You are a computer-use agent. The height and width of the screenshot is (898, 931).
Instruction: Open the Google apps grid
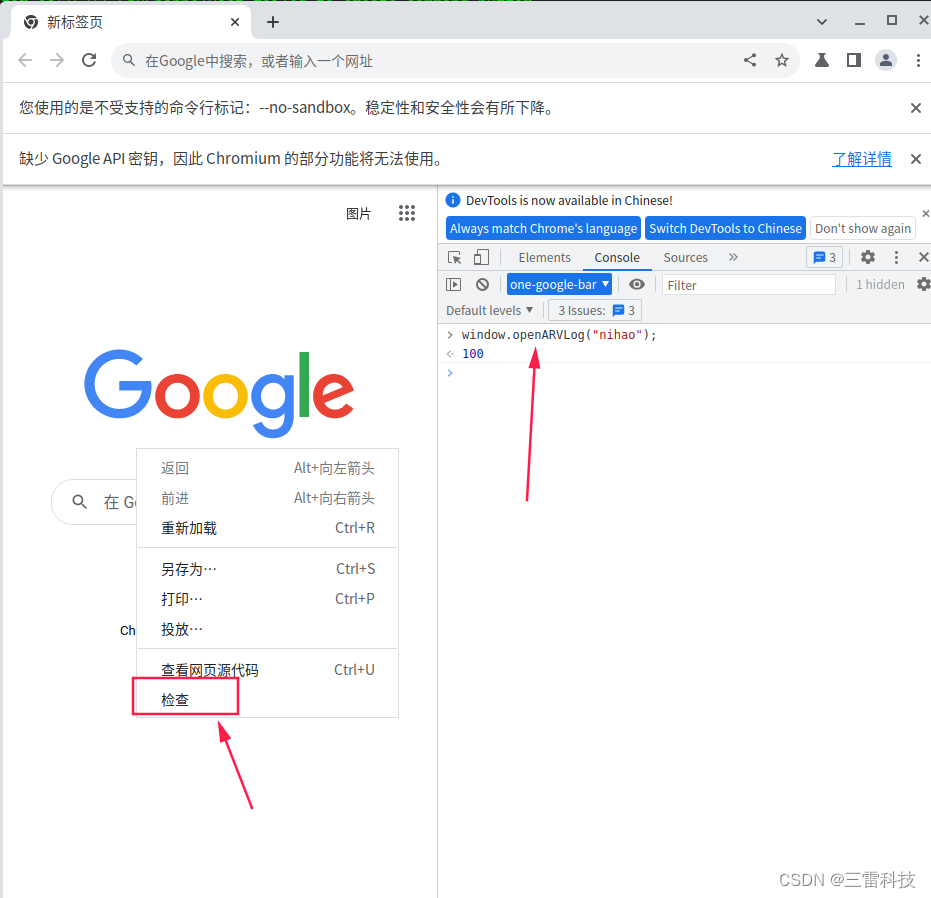[407, 213]
